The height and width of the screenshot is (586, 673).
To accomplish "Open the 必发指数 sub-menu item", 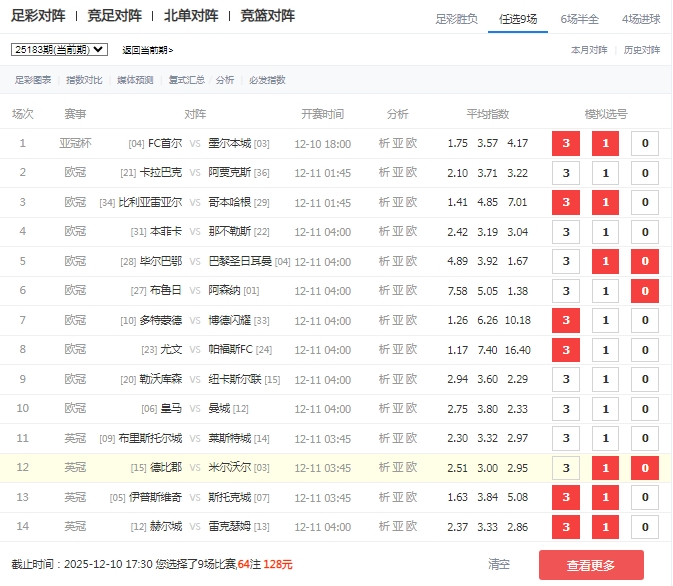I will click(267, 80).
